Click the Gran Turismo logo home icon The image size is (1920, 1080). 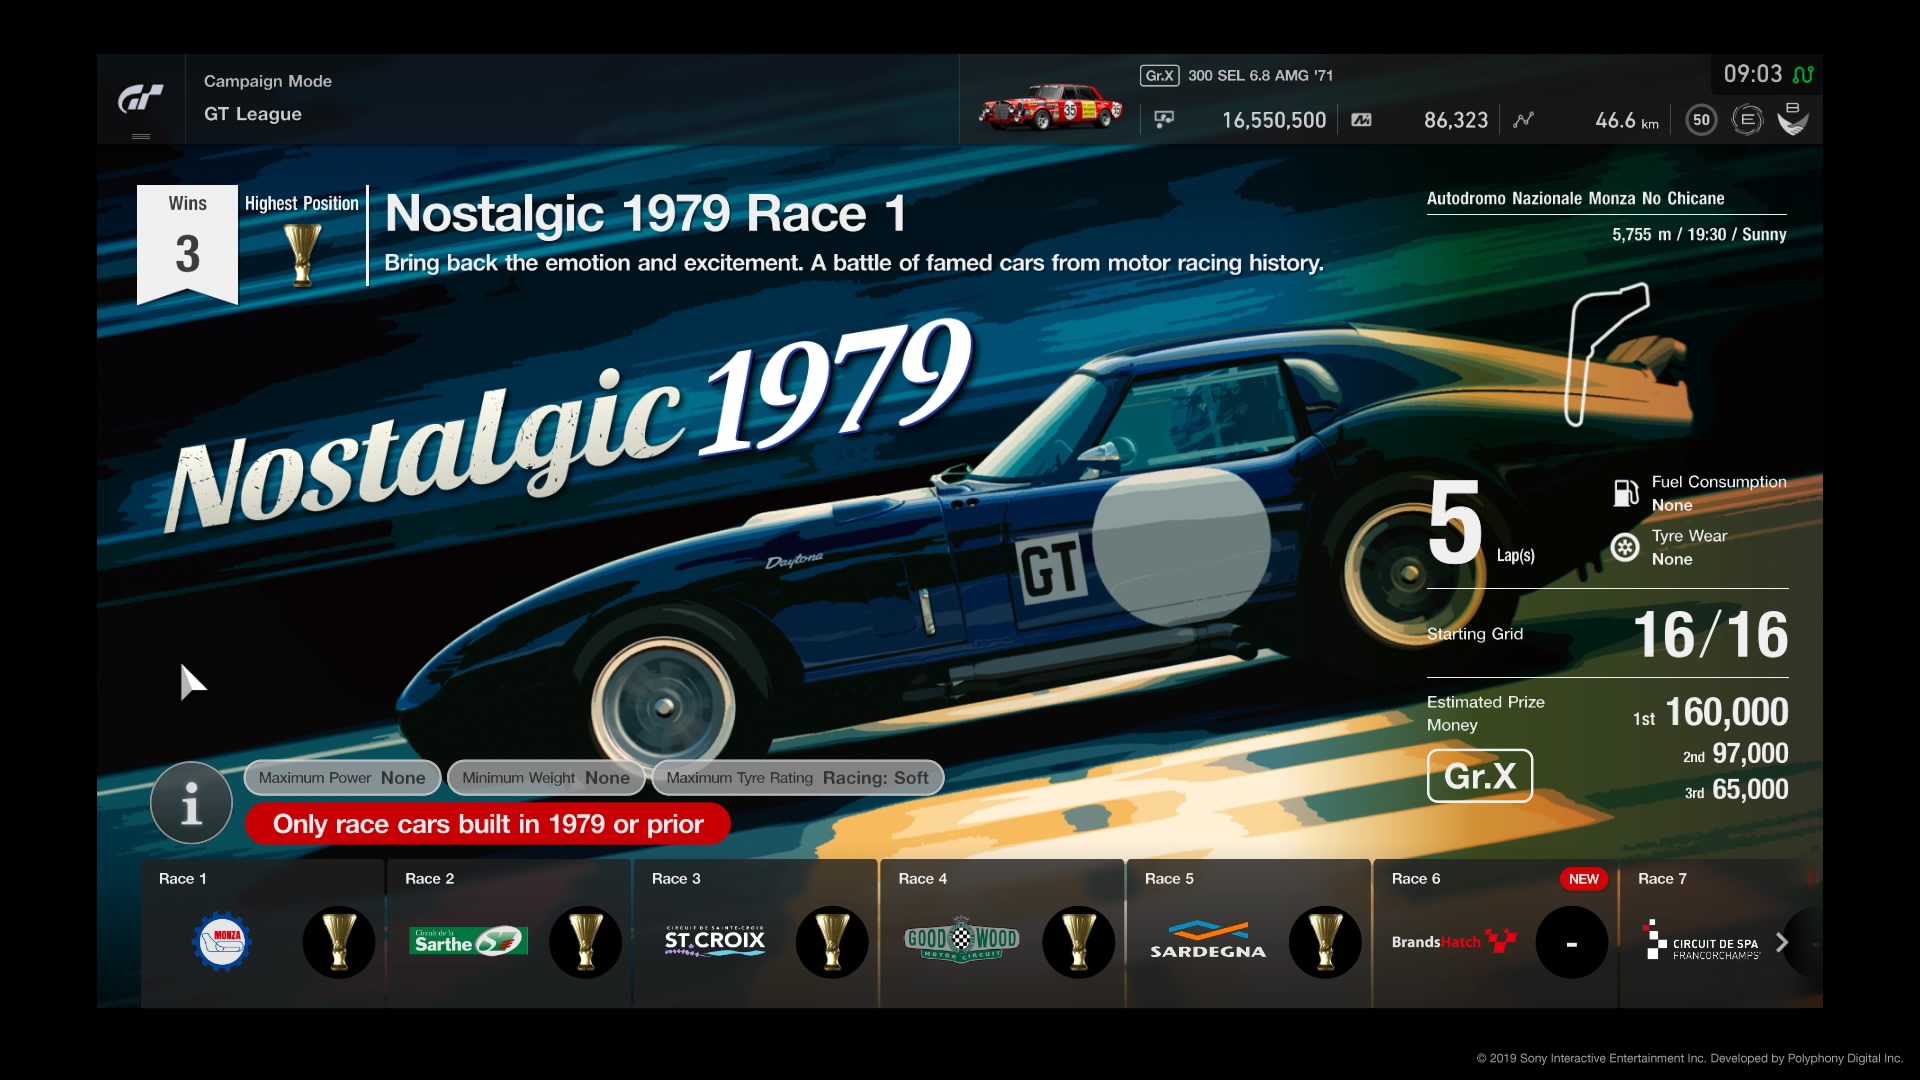pos(141,99)
